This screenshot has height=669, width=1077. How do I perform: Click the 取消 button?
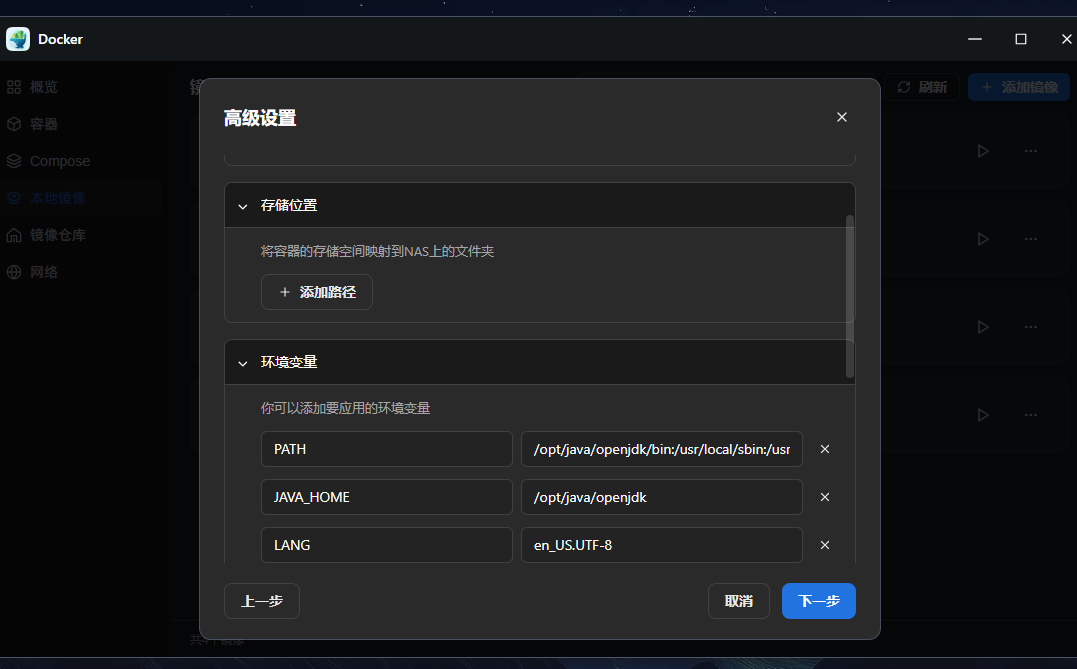(738, 601)
